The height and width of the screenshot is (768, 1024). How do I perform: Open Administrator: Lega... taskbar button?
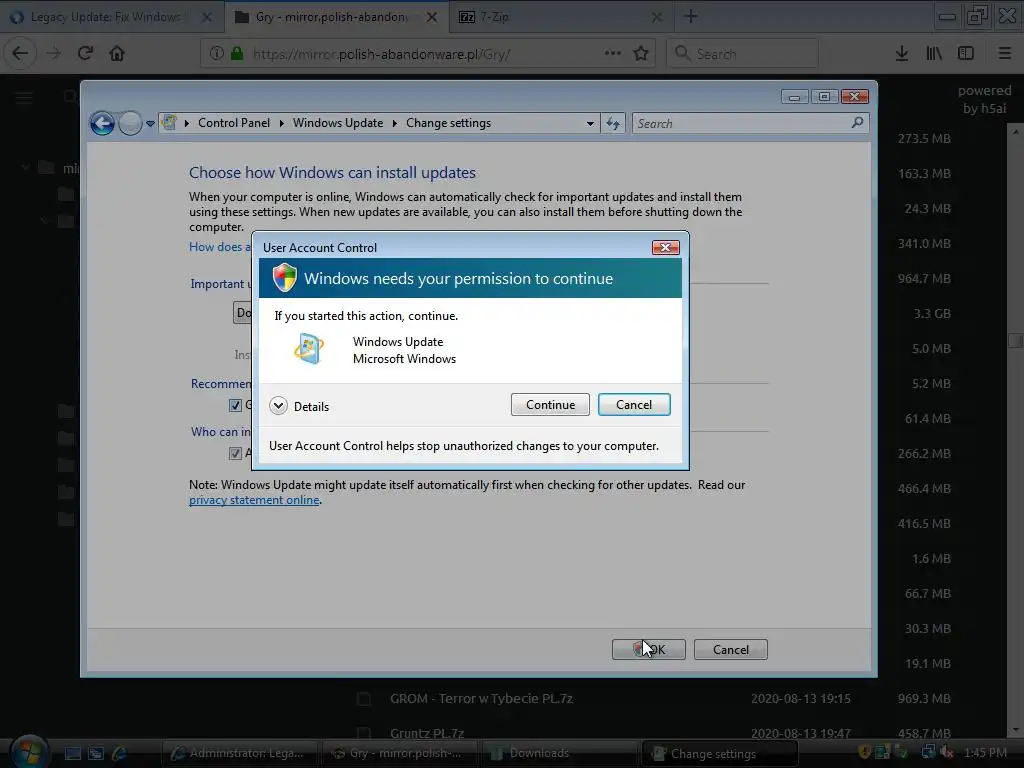[x=239, y=753]
